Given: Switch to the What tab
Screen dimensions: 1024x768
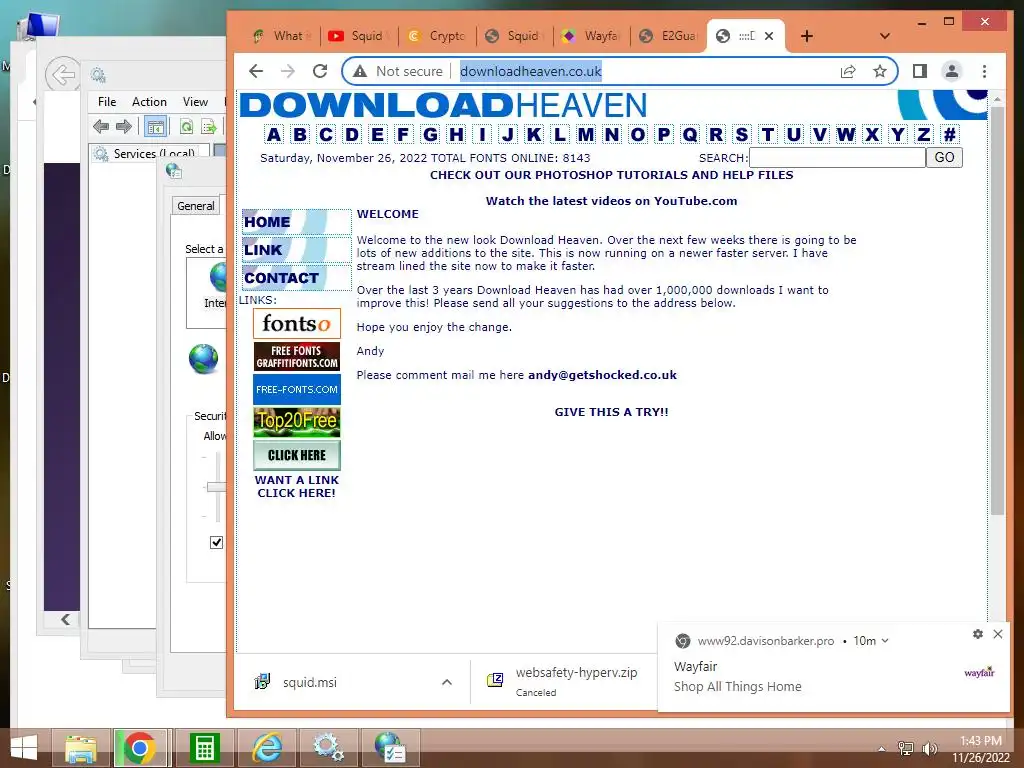Looking at the screenshot, I should [282, 36].
